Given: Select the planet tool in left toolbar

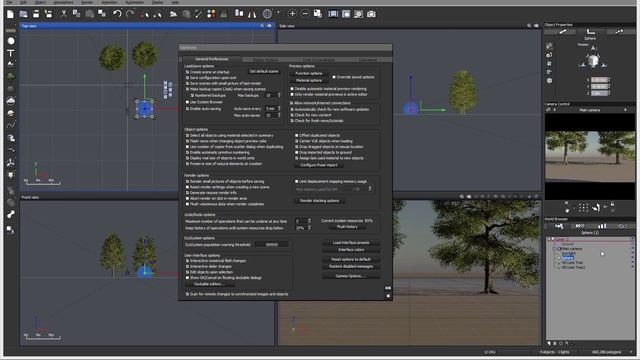Looking at the screenshot, I should click(11, 113).
